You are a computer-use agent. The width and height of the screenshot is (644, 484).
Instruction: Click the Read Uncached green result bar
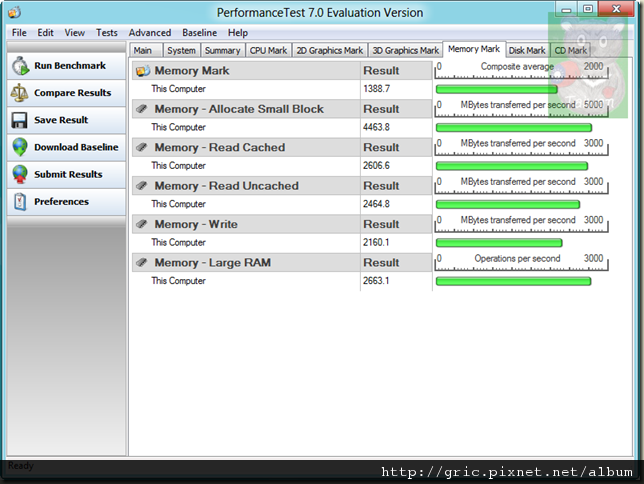pyautogui.click(x=508, y=204)
